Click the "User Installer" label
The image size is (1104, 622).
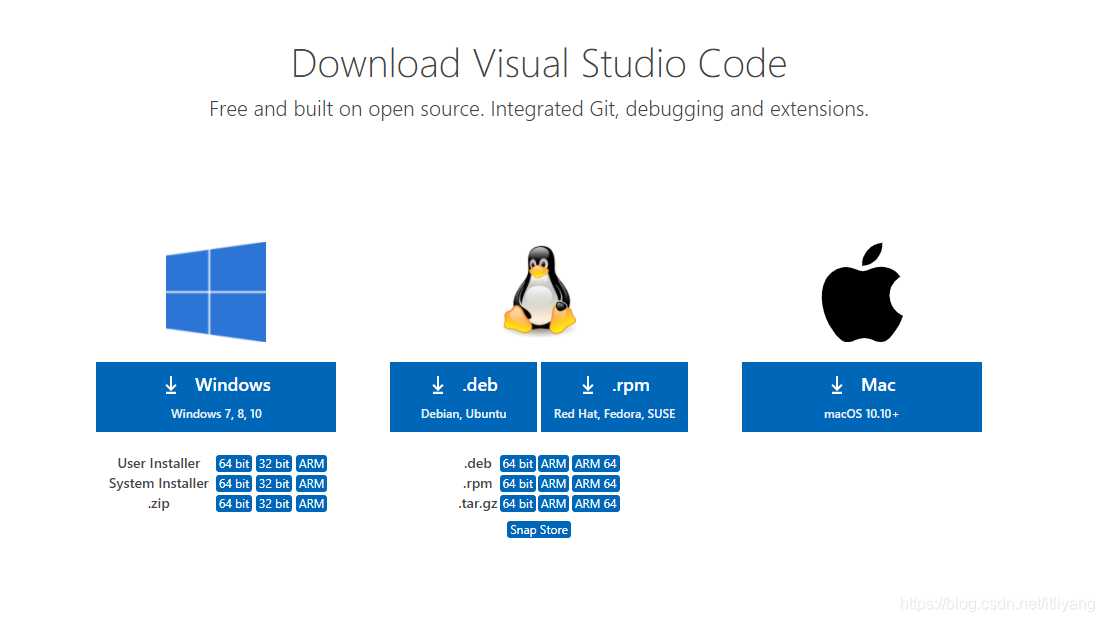[x=158, y=464]
